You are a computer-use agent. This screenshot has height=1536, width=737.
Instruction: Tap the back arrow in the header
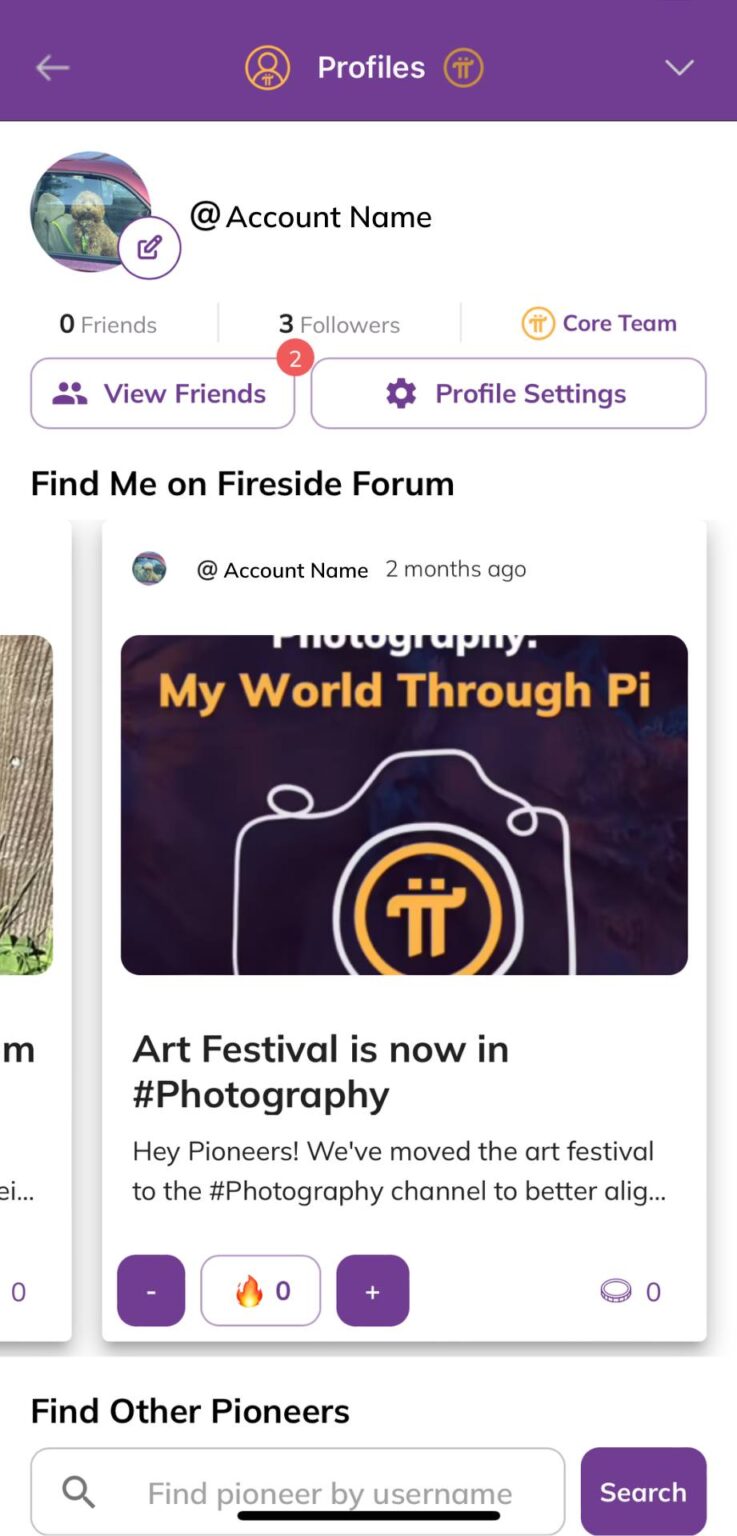pyautogui.click(x=51, y=67)
